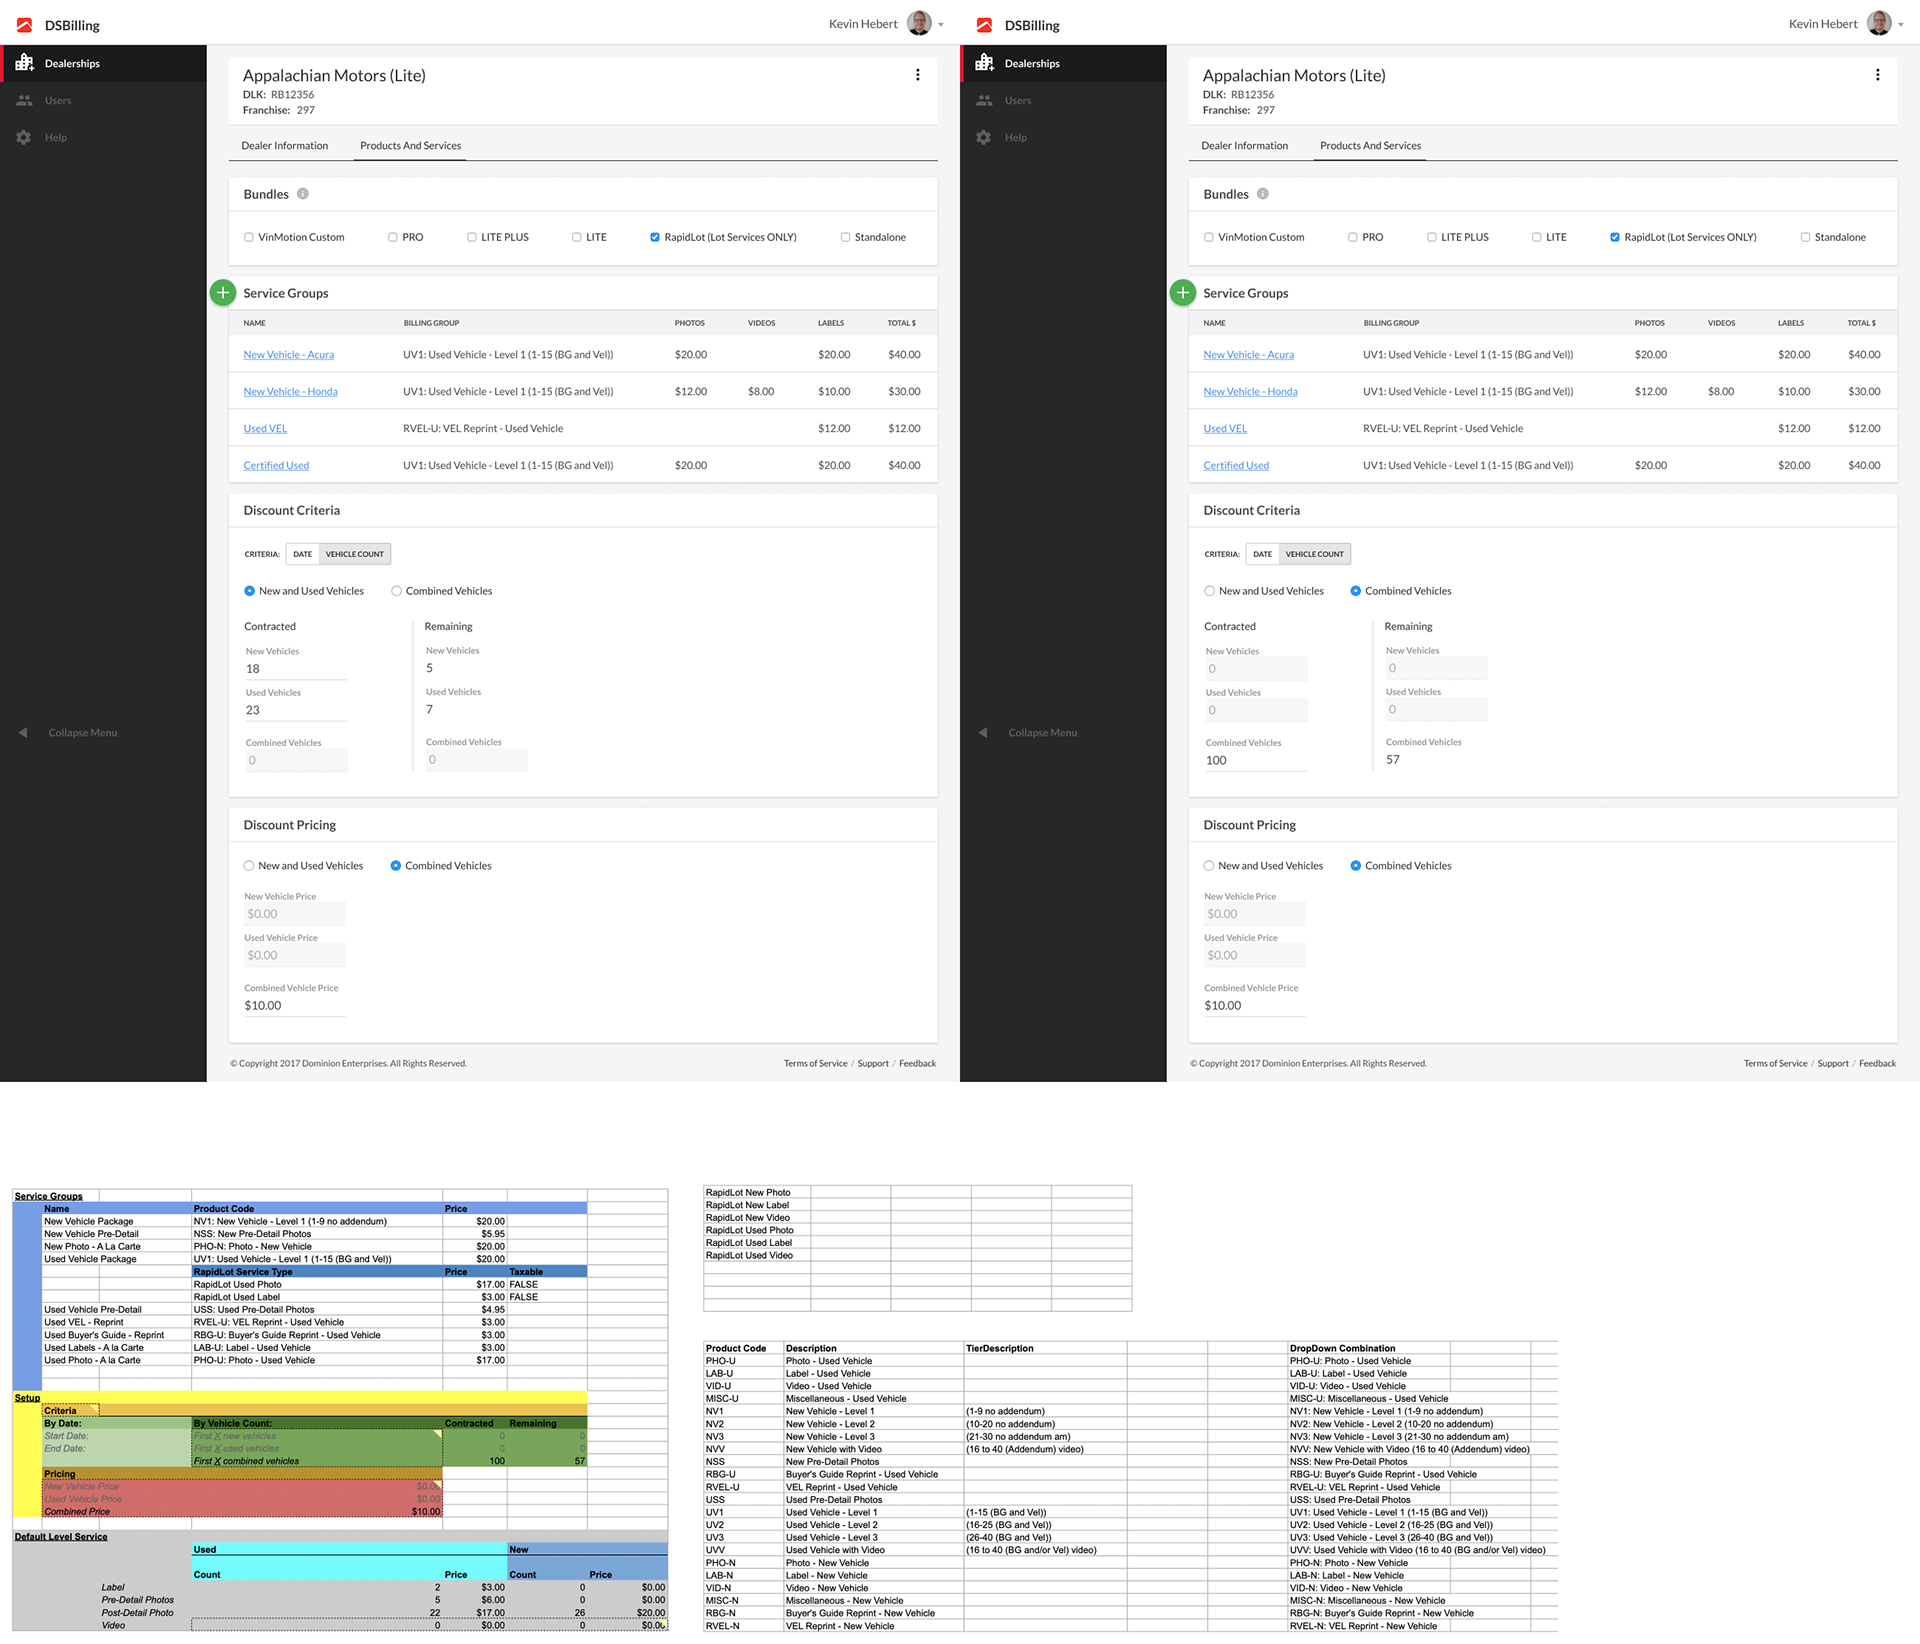Click green plus icon beside left Service Groups
This screenshot has height=1644, width=1920.
[223, 293]
